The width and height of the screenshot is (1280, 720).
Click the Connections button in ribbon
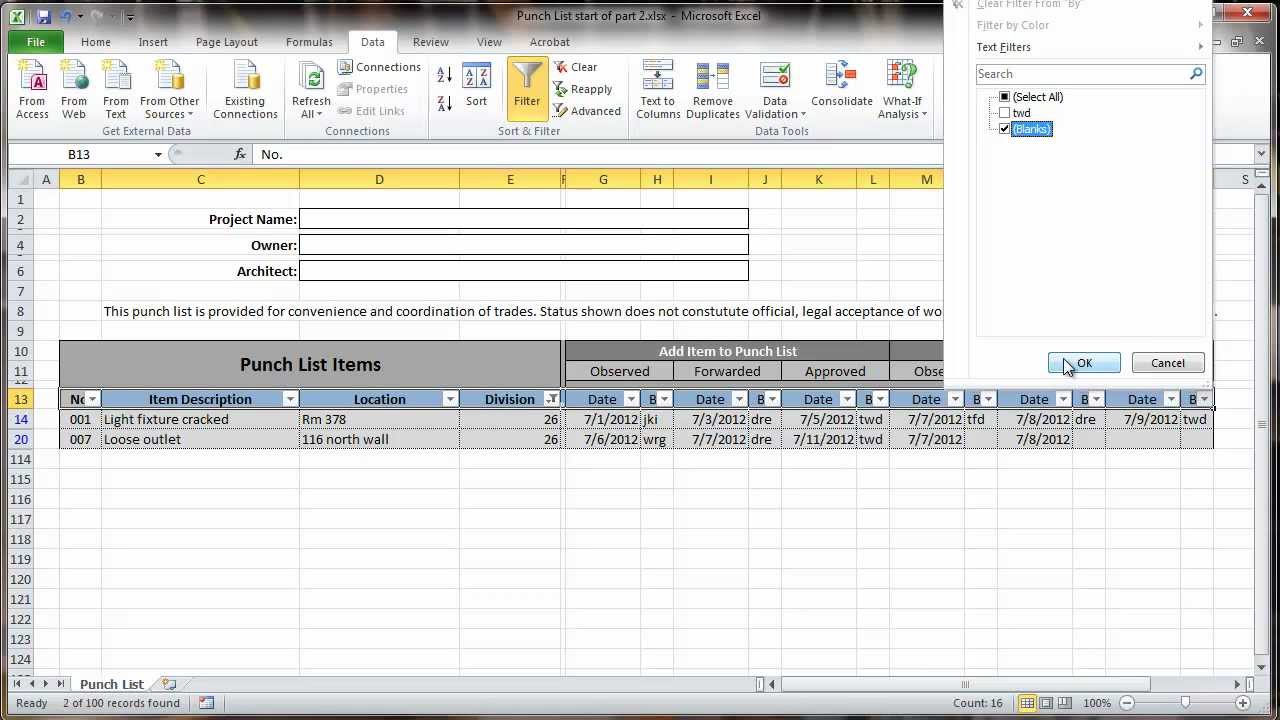tap(379, 67)
